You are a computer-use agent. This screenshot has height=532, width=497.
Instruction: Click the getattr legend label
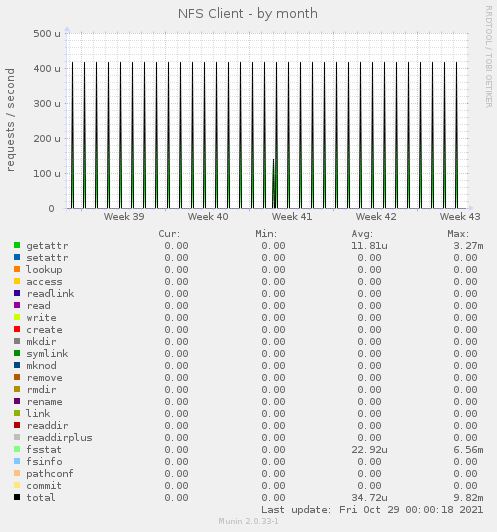pyautogui.click(x=47, y=246)
